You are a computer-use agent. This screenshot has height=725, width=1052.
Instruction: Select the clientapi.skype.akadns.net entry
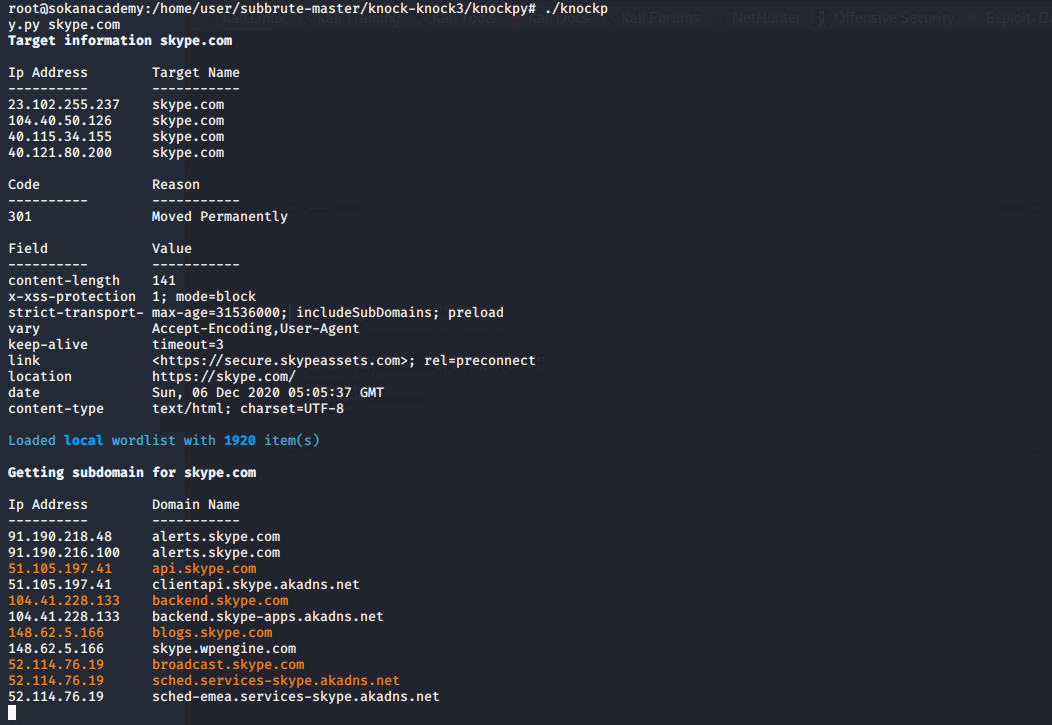pyautogui.click(x=256, y=585)
